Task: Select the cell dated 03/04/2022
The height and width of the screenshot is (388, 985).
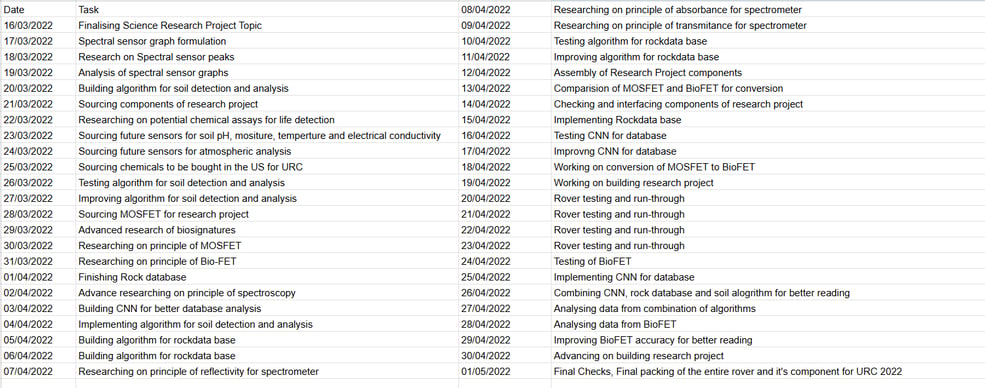Action: (38, 308)
